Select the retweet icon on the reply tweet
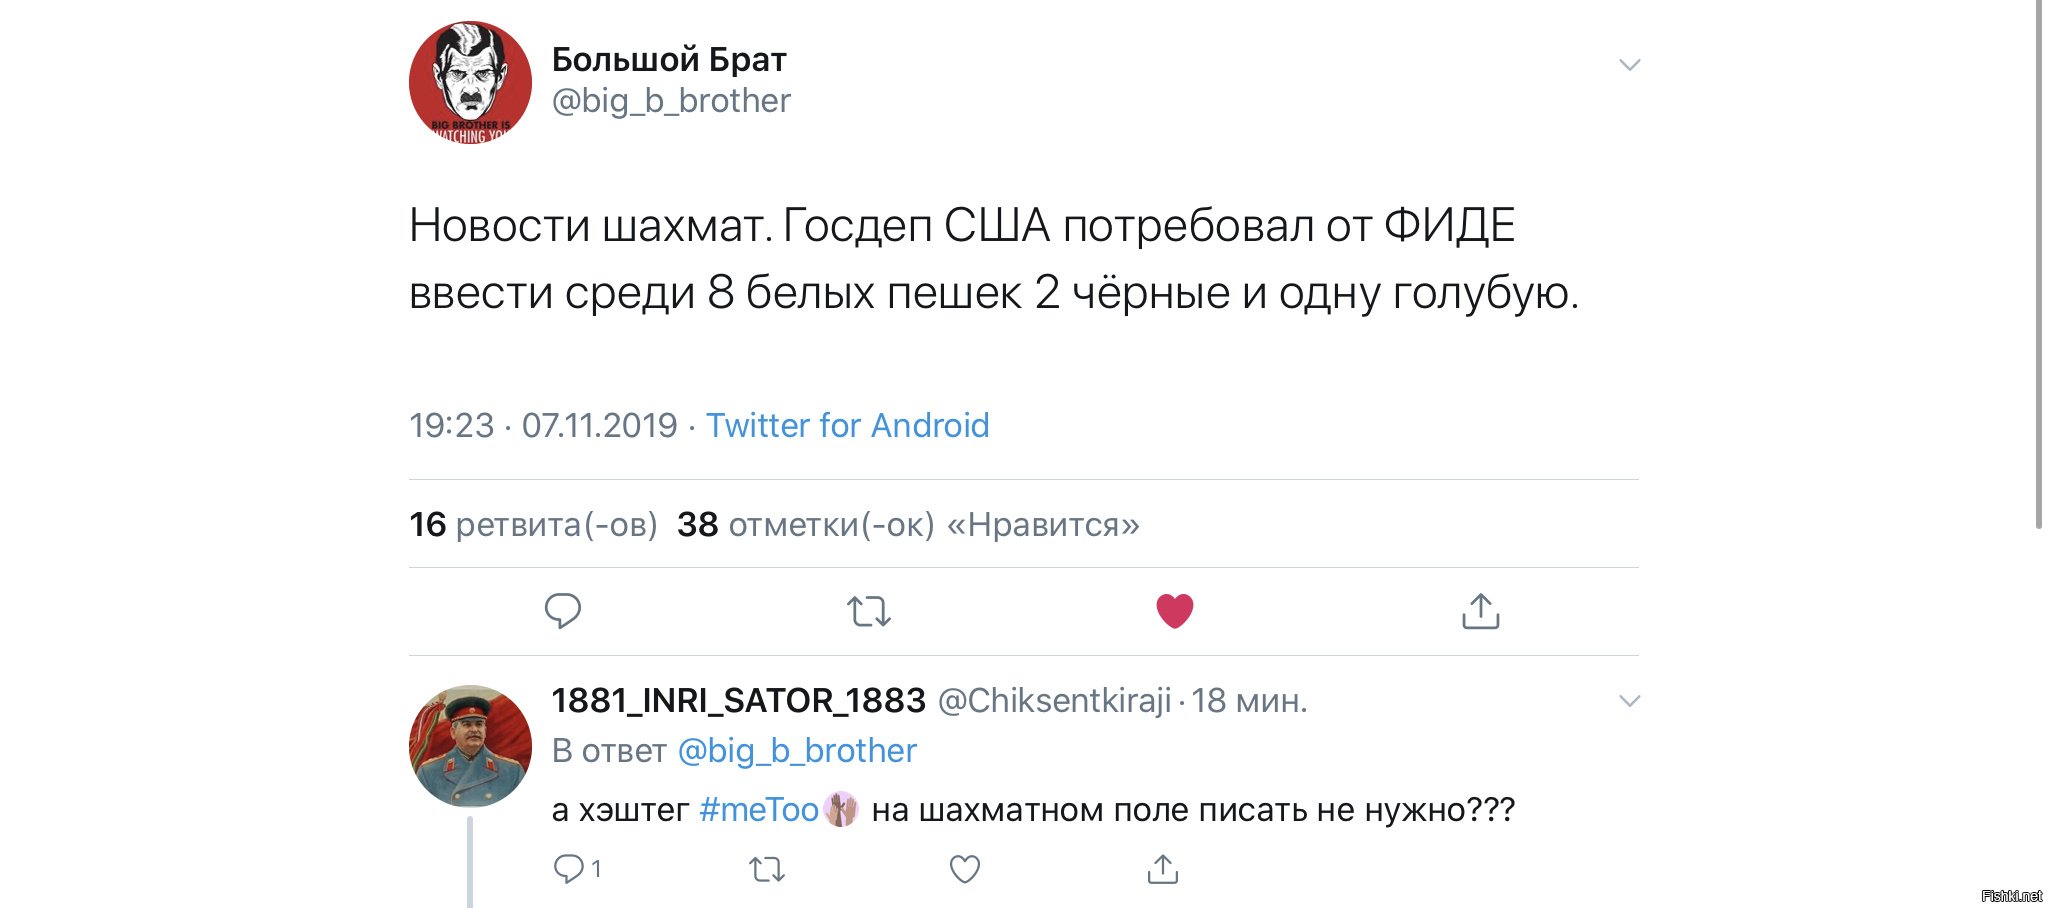Image resolution: width=2048 pixels, height=908 pixels. point(766,868)
